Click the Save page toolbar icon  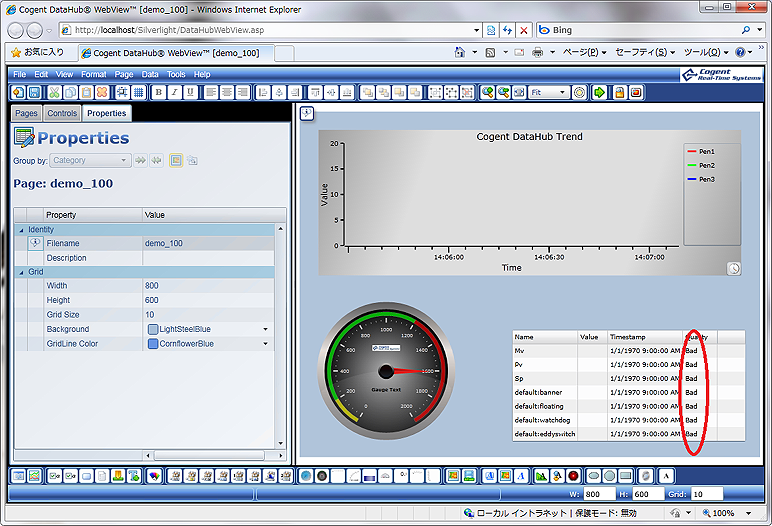(34, 92)
